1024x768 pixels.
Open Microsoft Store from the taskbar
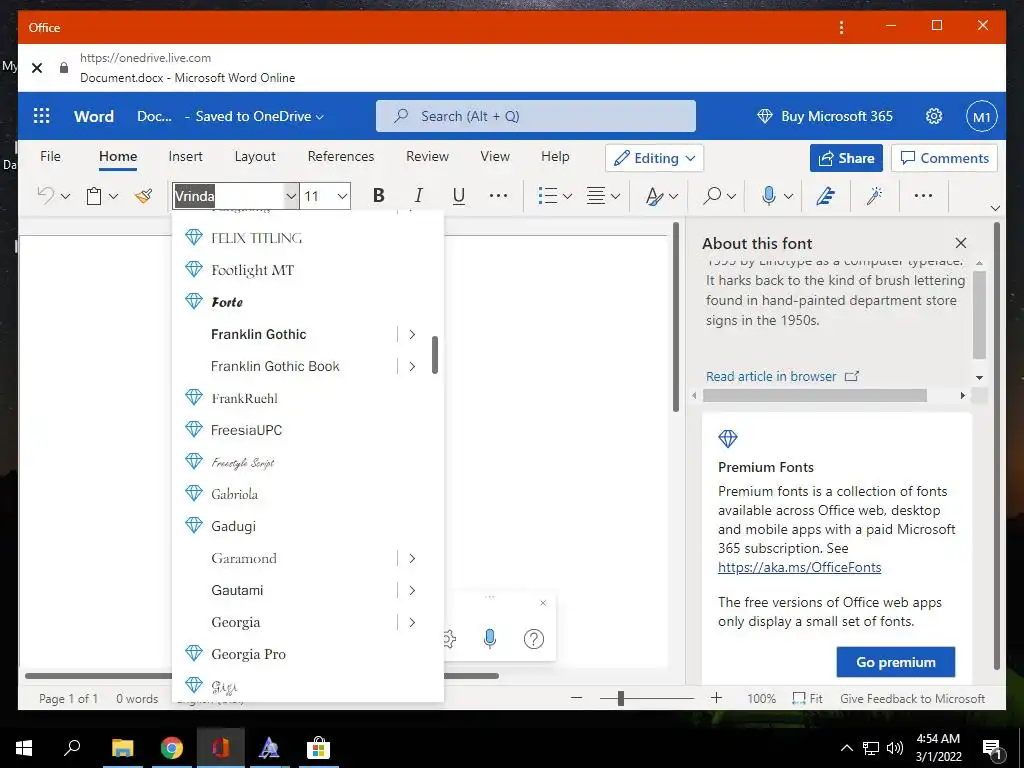(318, 748)
